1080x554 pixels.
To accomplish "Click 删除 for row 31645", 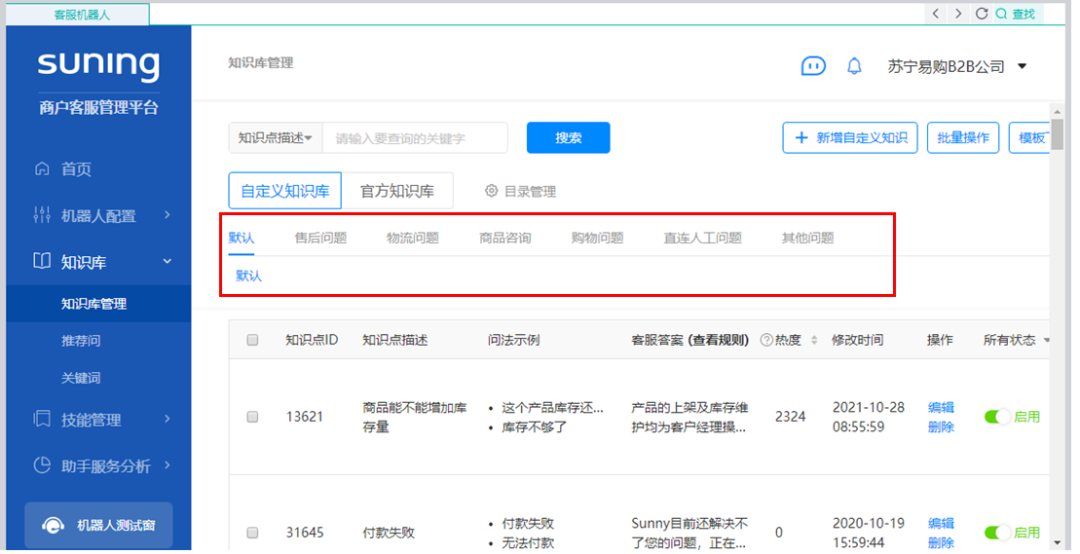I will coord(941,542).
